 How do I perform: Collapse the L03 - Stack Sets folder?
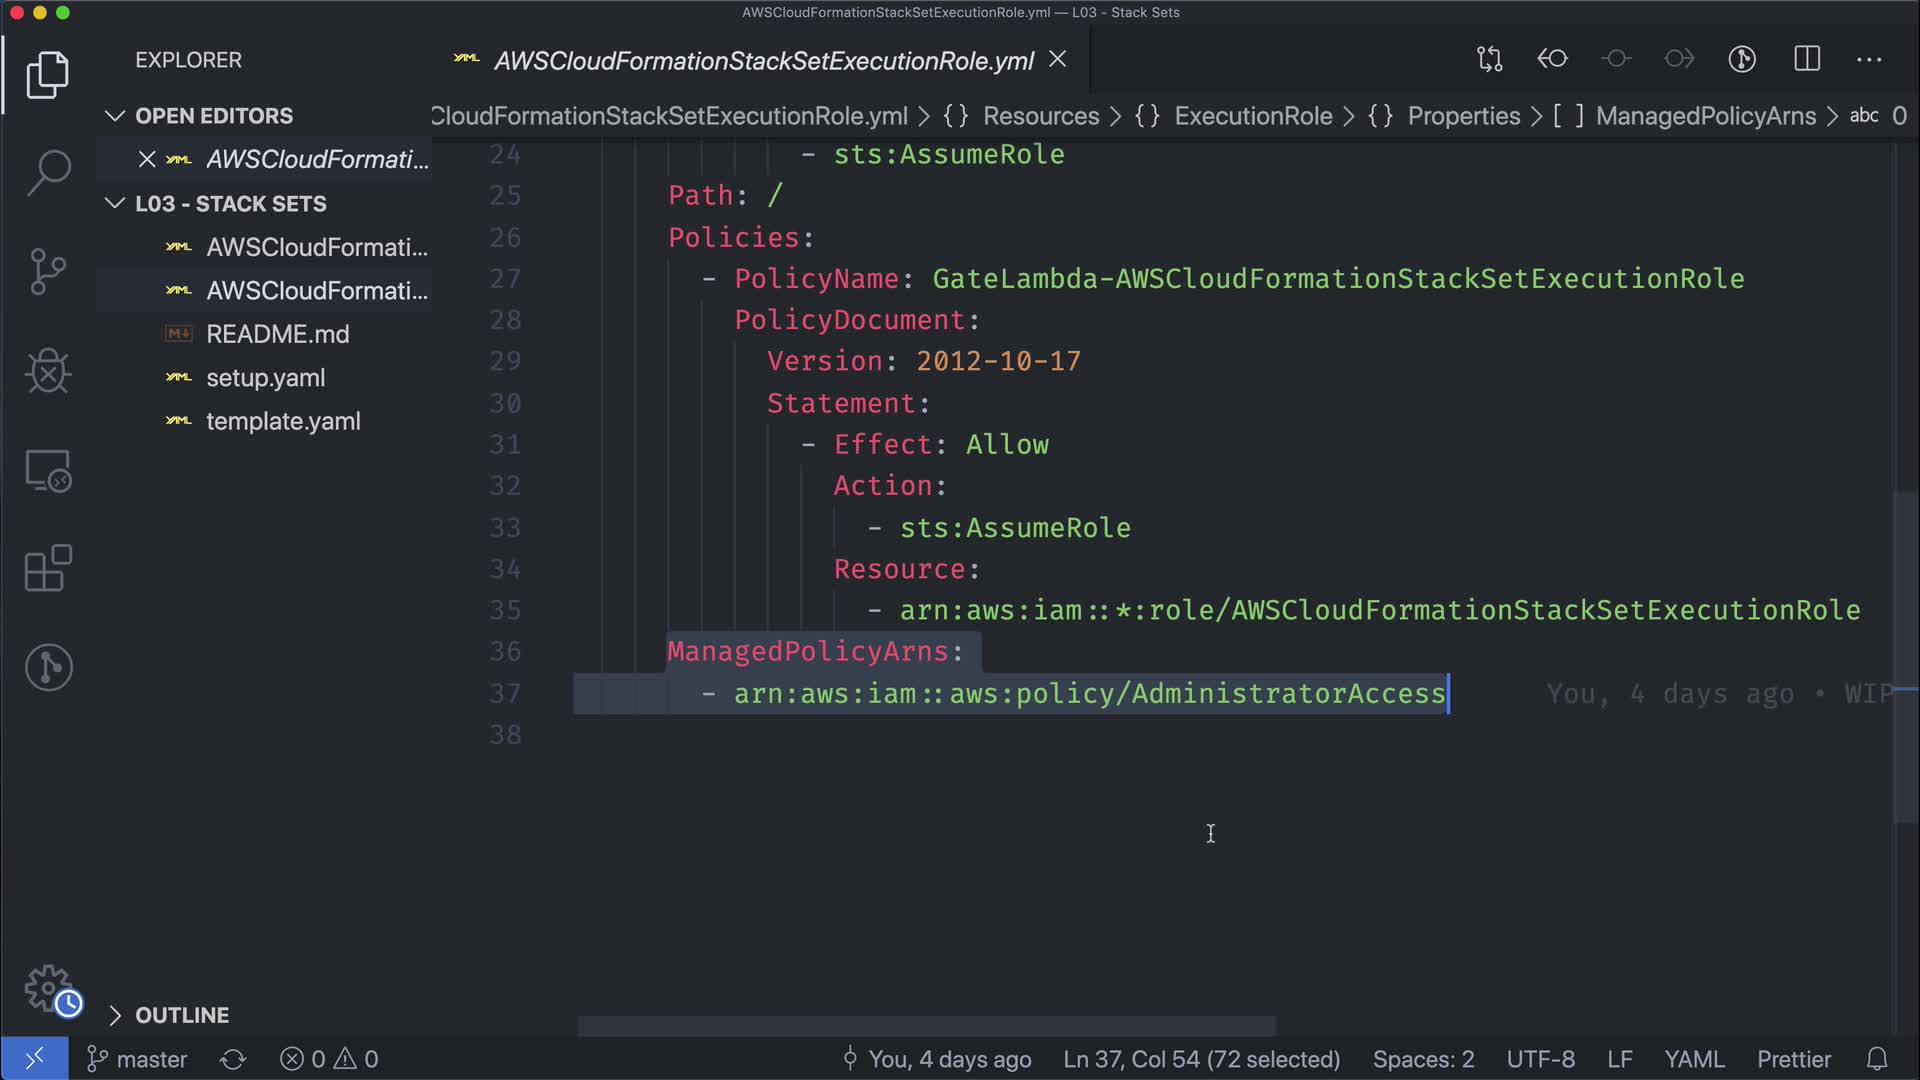pos(115,204)
